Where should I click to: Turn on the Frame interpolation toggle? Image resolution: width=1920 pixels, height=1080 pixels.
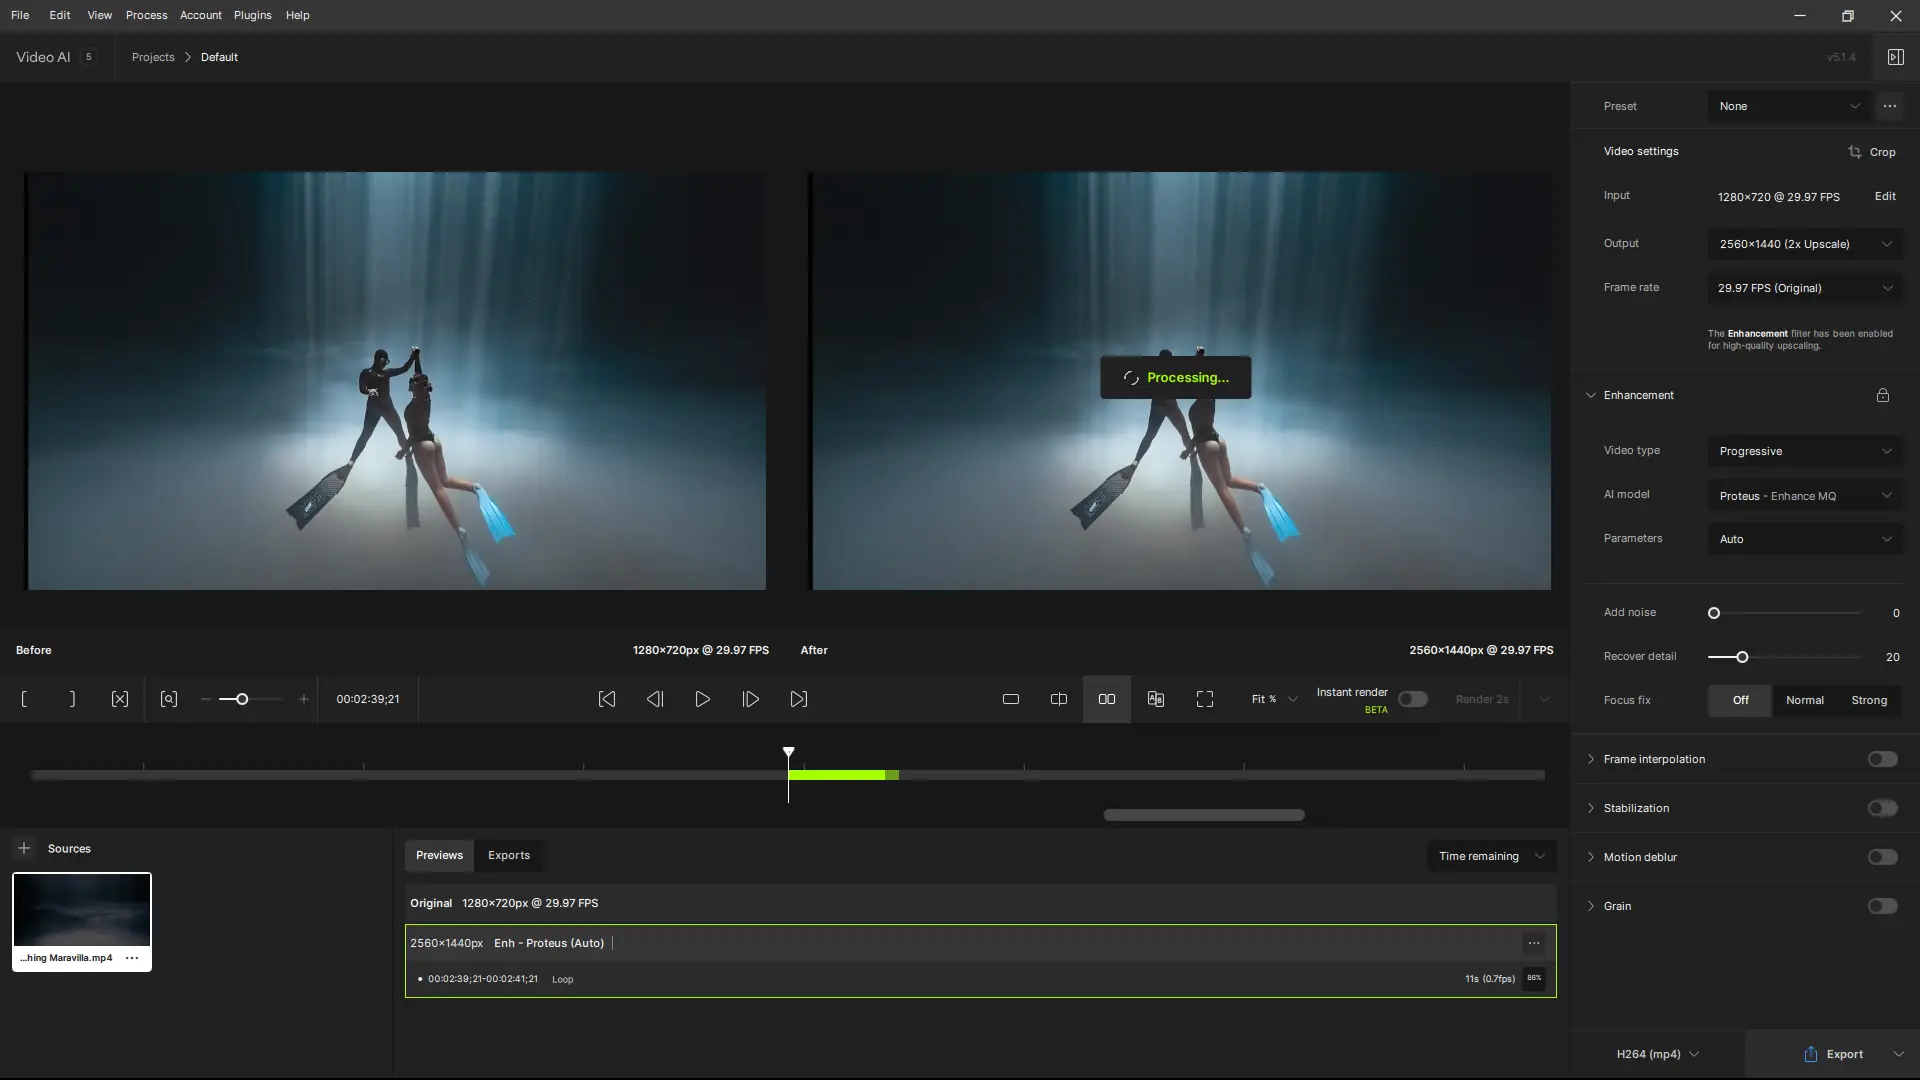pos(1882,759)
